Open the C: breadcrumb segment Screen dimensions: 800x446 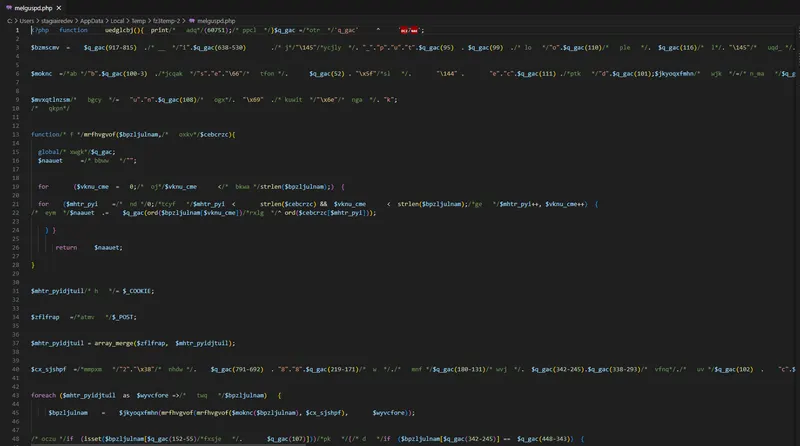(x=10, y=21)
